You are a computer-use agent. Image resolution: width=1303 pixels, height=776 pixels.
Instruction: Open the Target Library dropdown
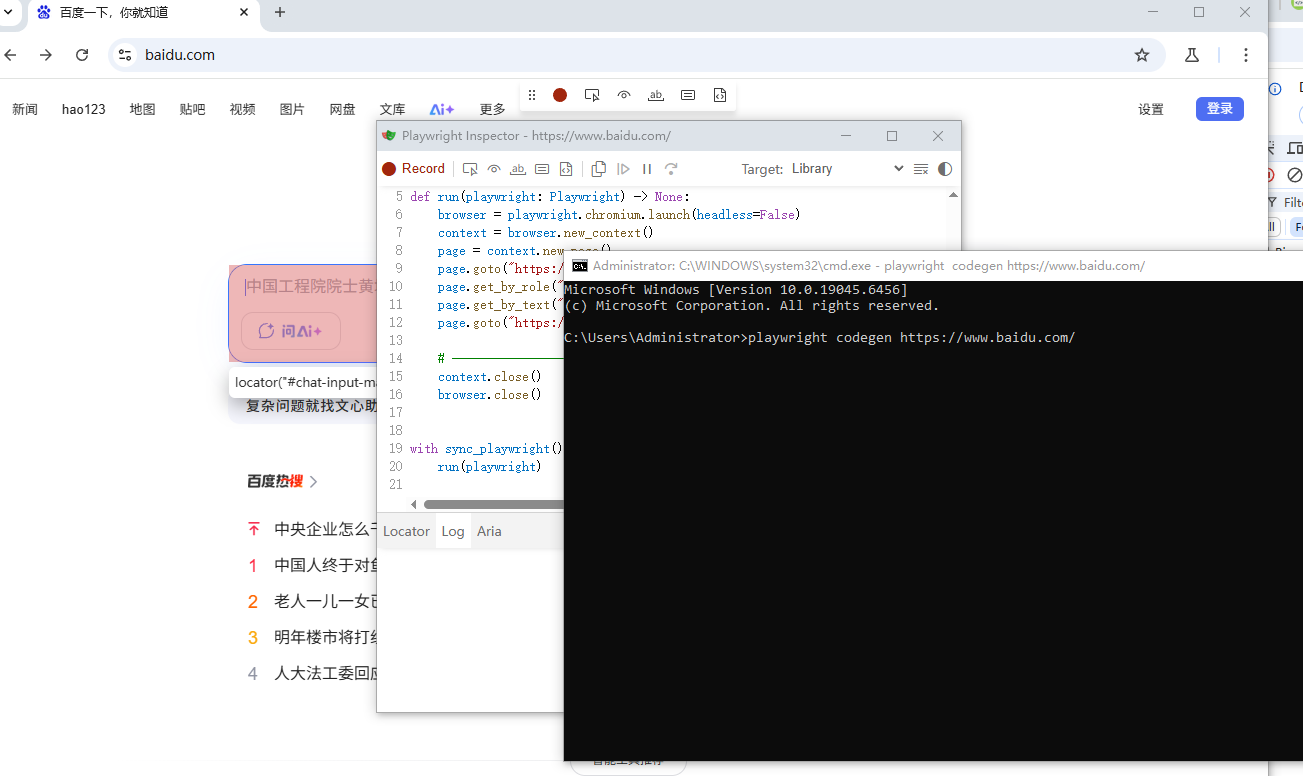click(x=847, y=169)
